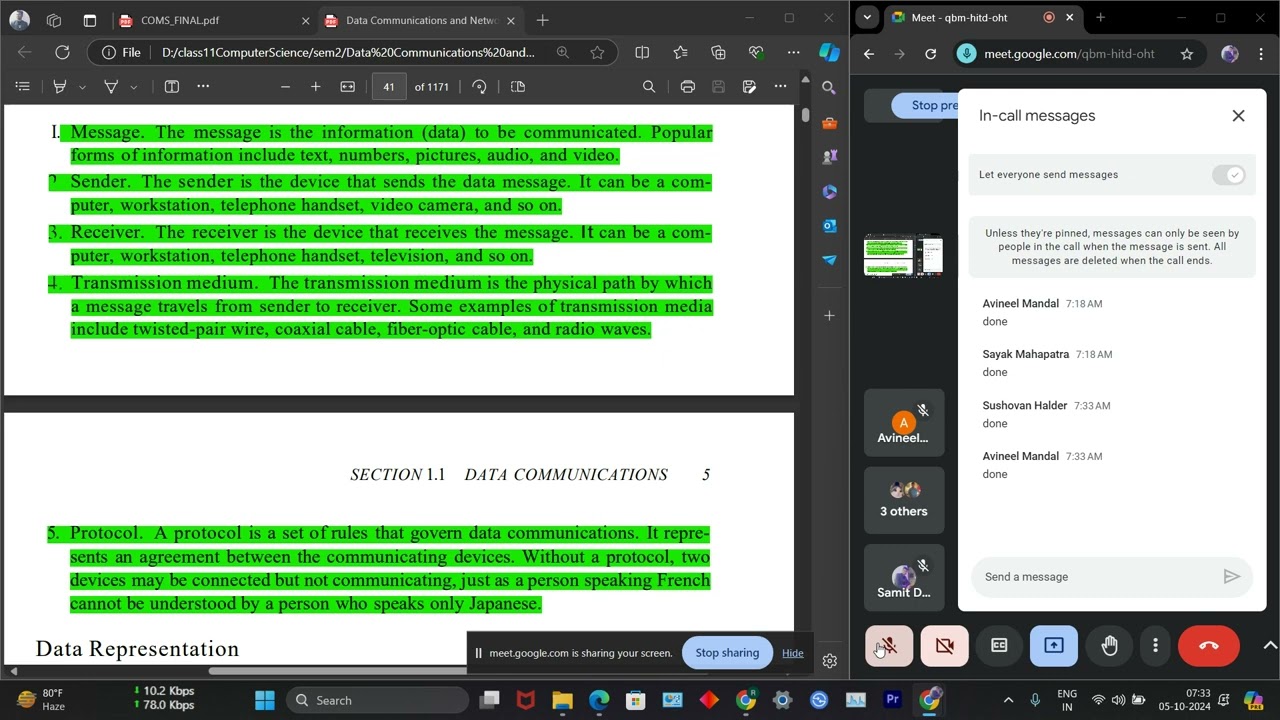Toggle PDF page view layout button

tap(172, 87)
